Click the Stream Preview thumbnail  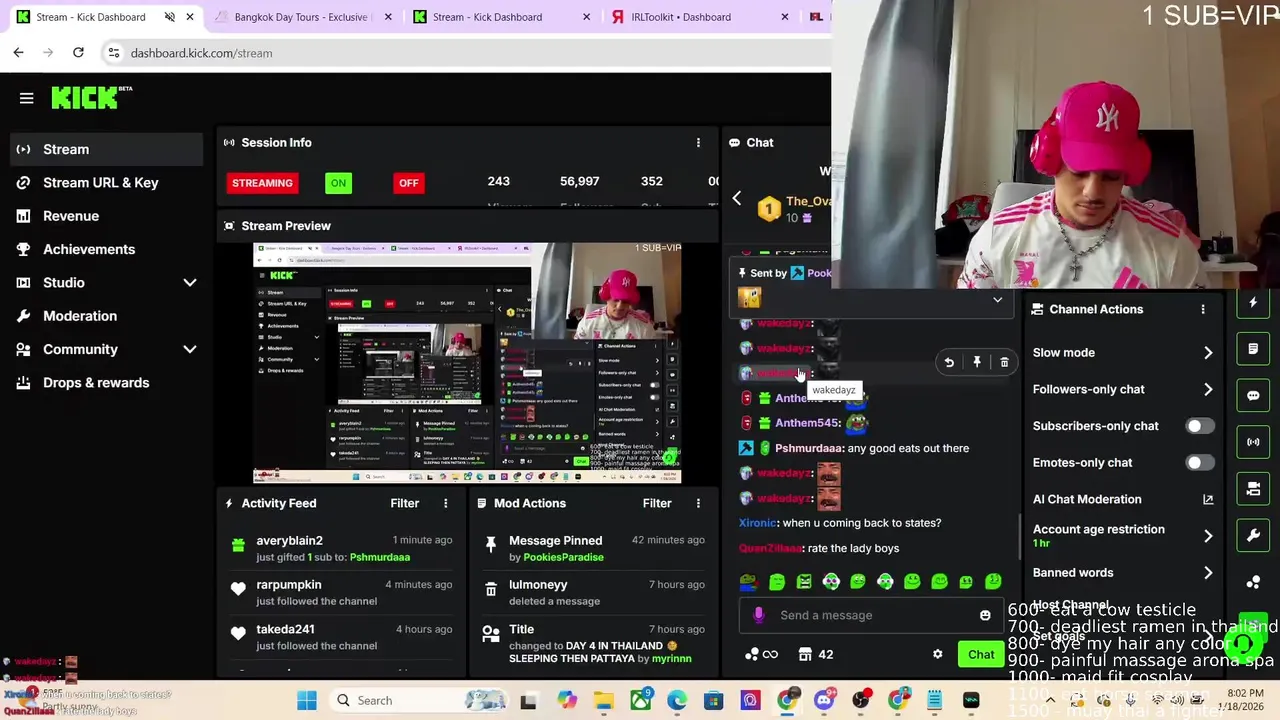point(467,363)
